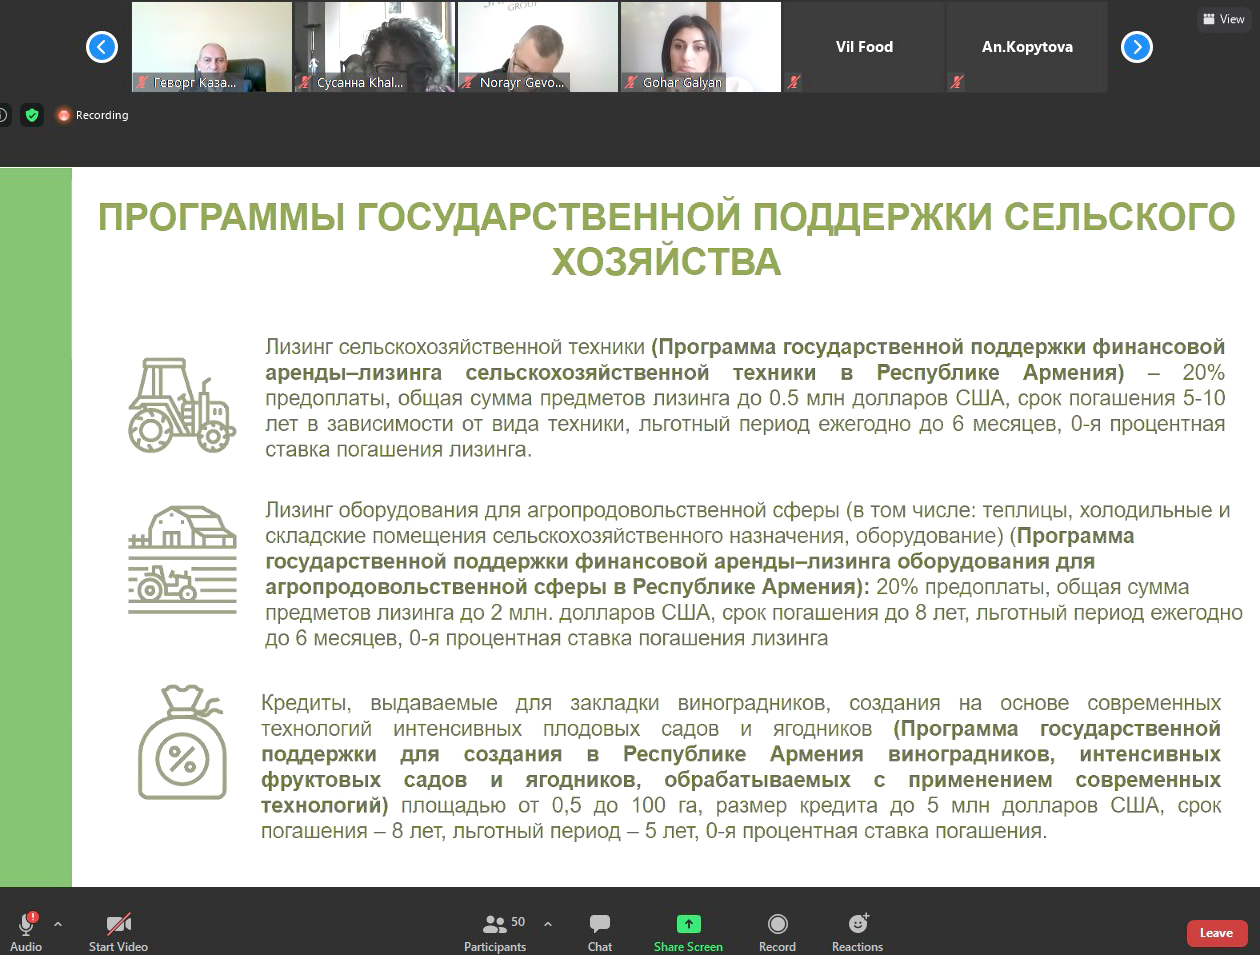Viewport: 1260px width, 955px height.
Task: Select the Vil Food participant tile
Action: (864, 47)
